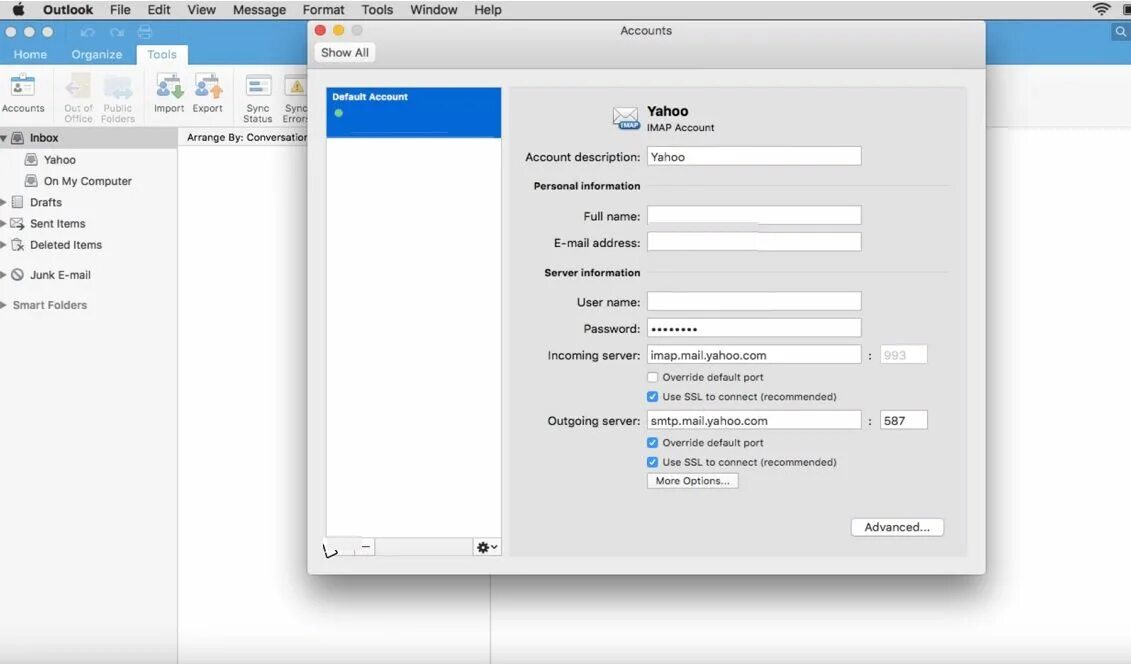Click the print icon in title bar
Screen dimensions: 1131x664
click(145, 32)
